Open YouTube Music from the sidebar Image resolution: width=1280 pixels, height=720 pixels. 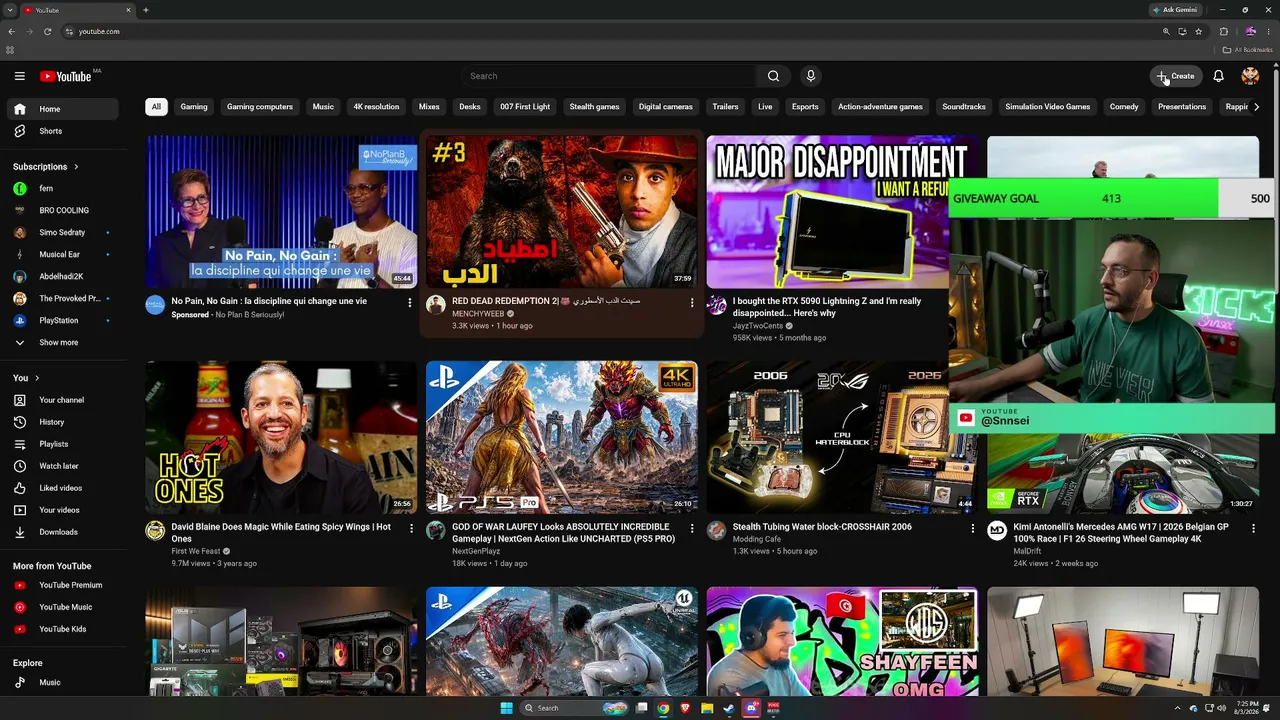click(61, 607)
